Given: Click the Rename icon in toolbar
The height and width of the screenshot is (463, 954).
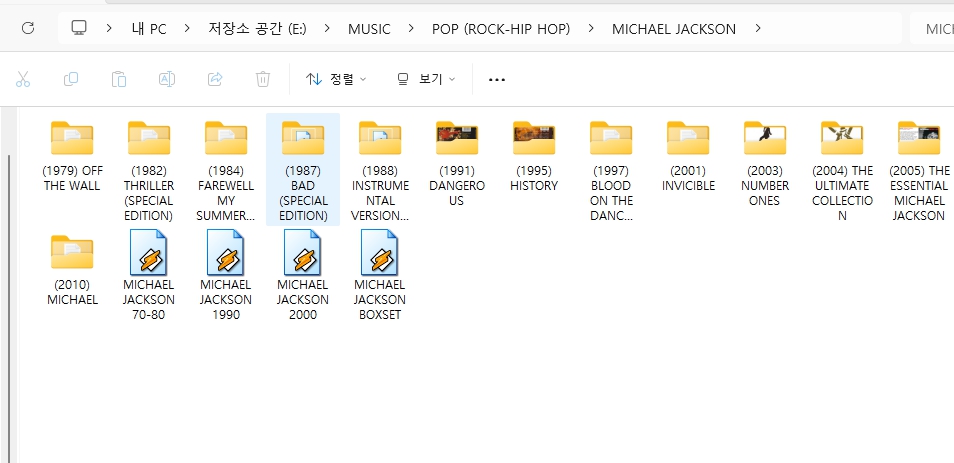Looking at the screenshot, I should point(167,79).
